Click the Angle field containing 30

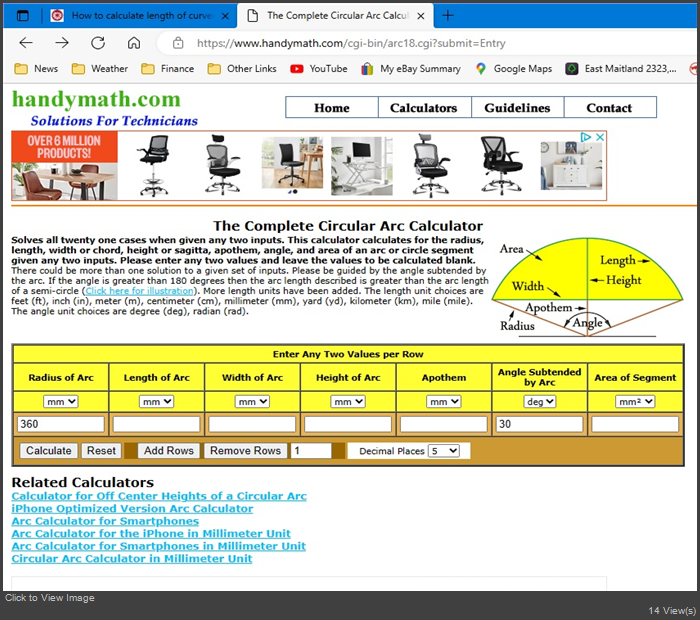pyautogui.click(x=539, y=424)
